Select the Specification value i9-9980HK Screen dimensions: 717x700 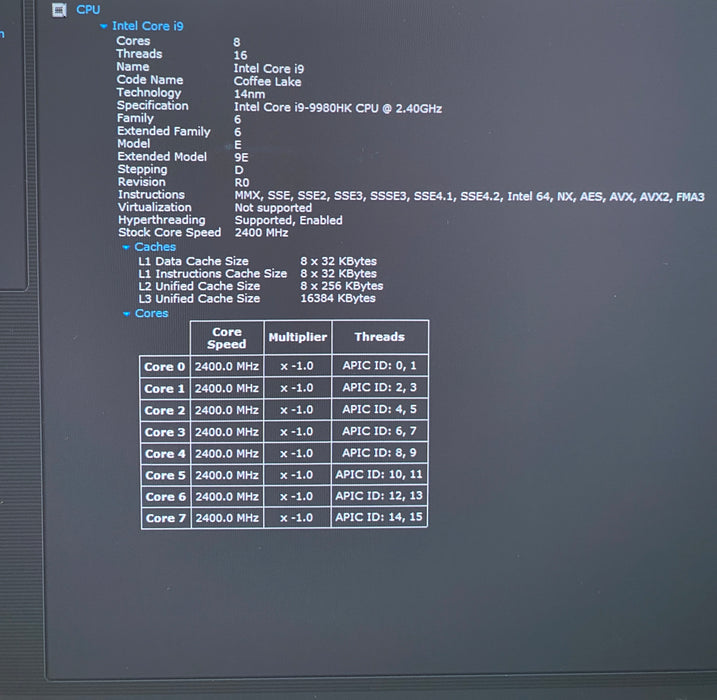pos(338,108)
